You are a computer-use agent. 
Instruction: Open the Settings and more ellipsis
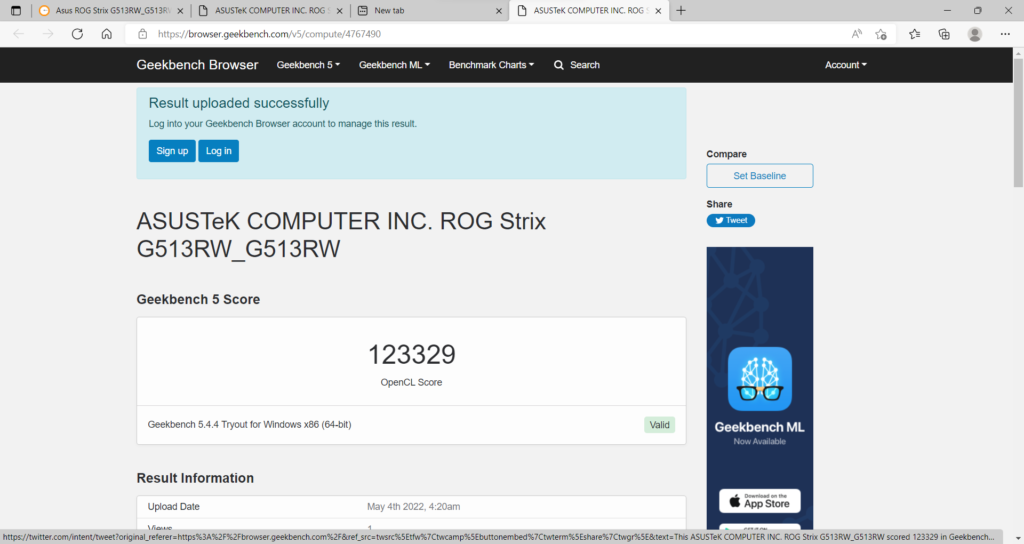click(1005, 34)
